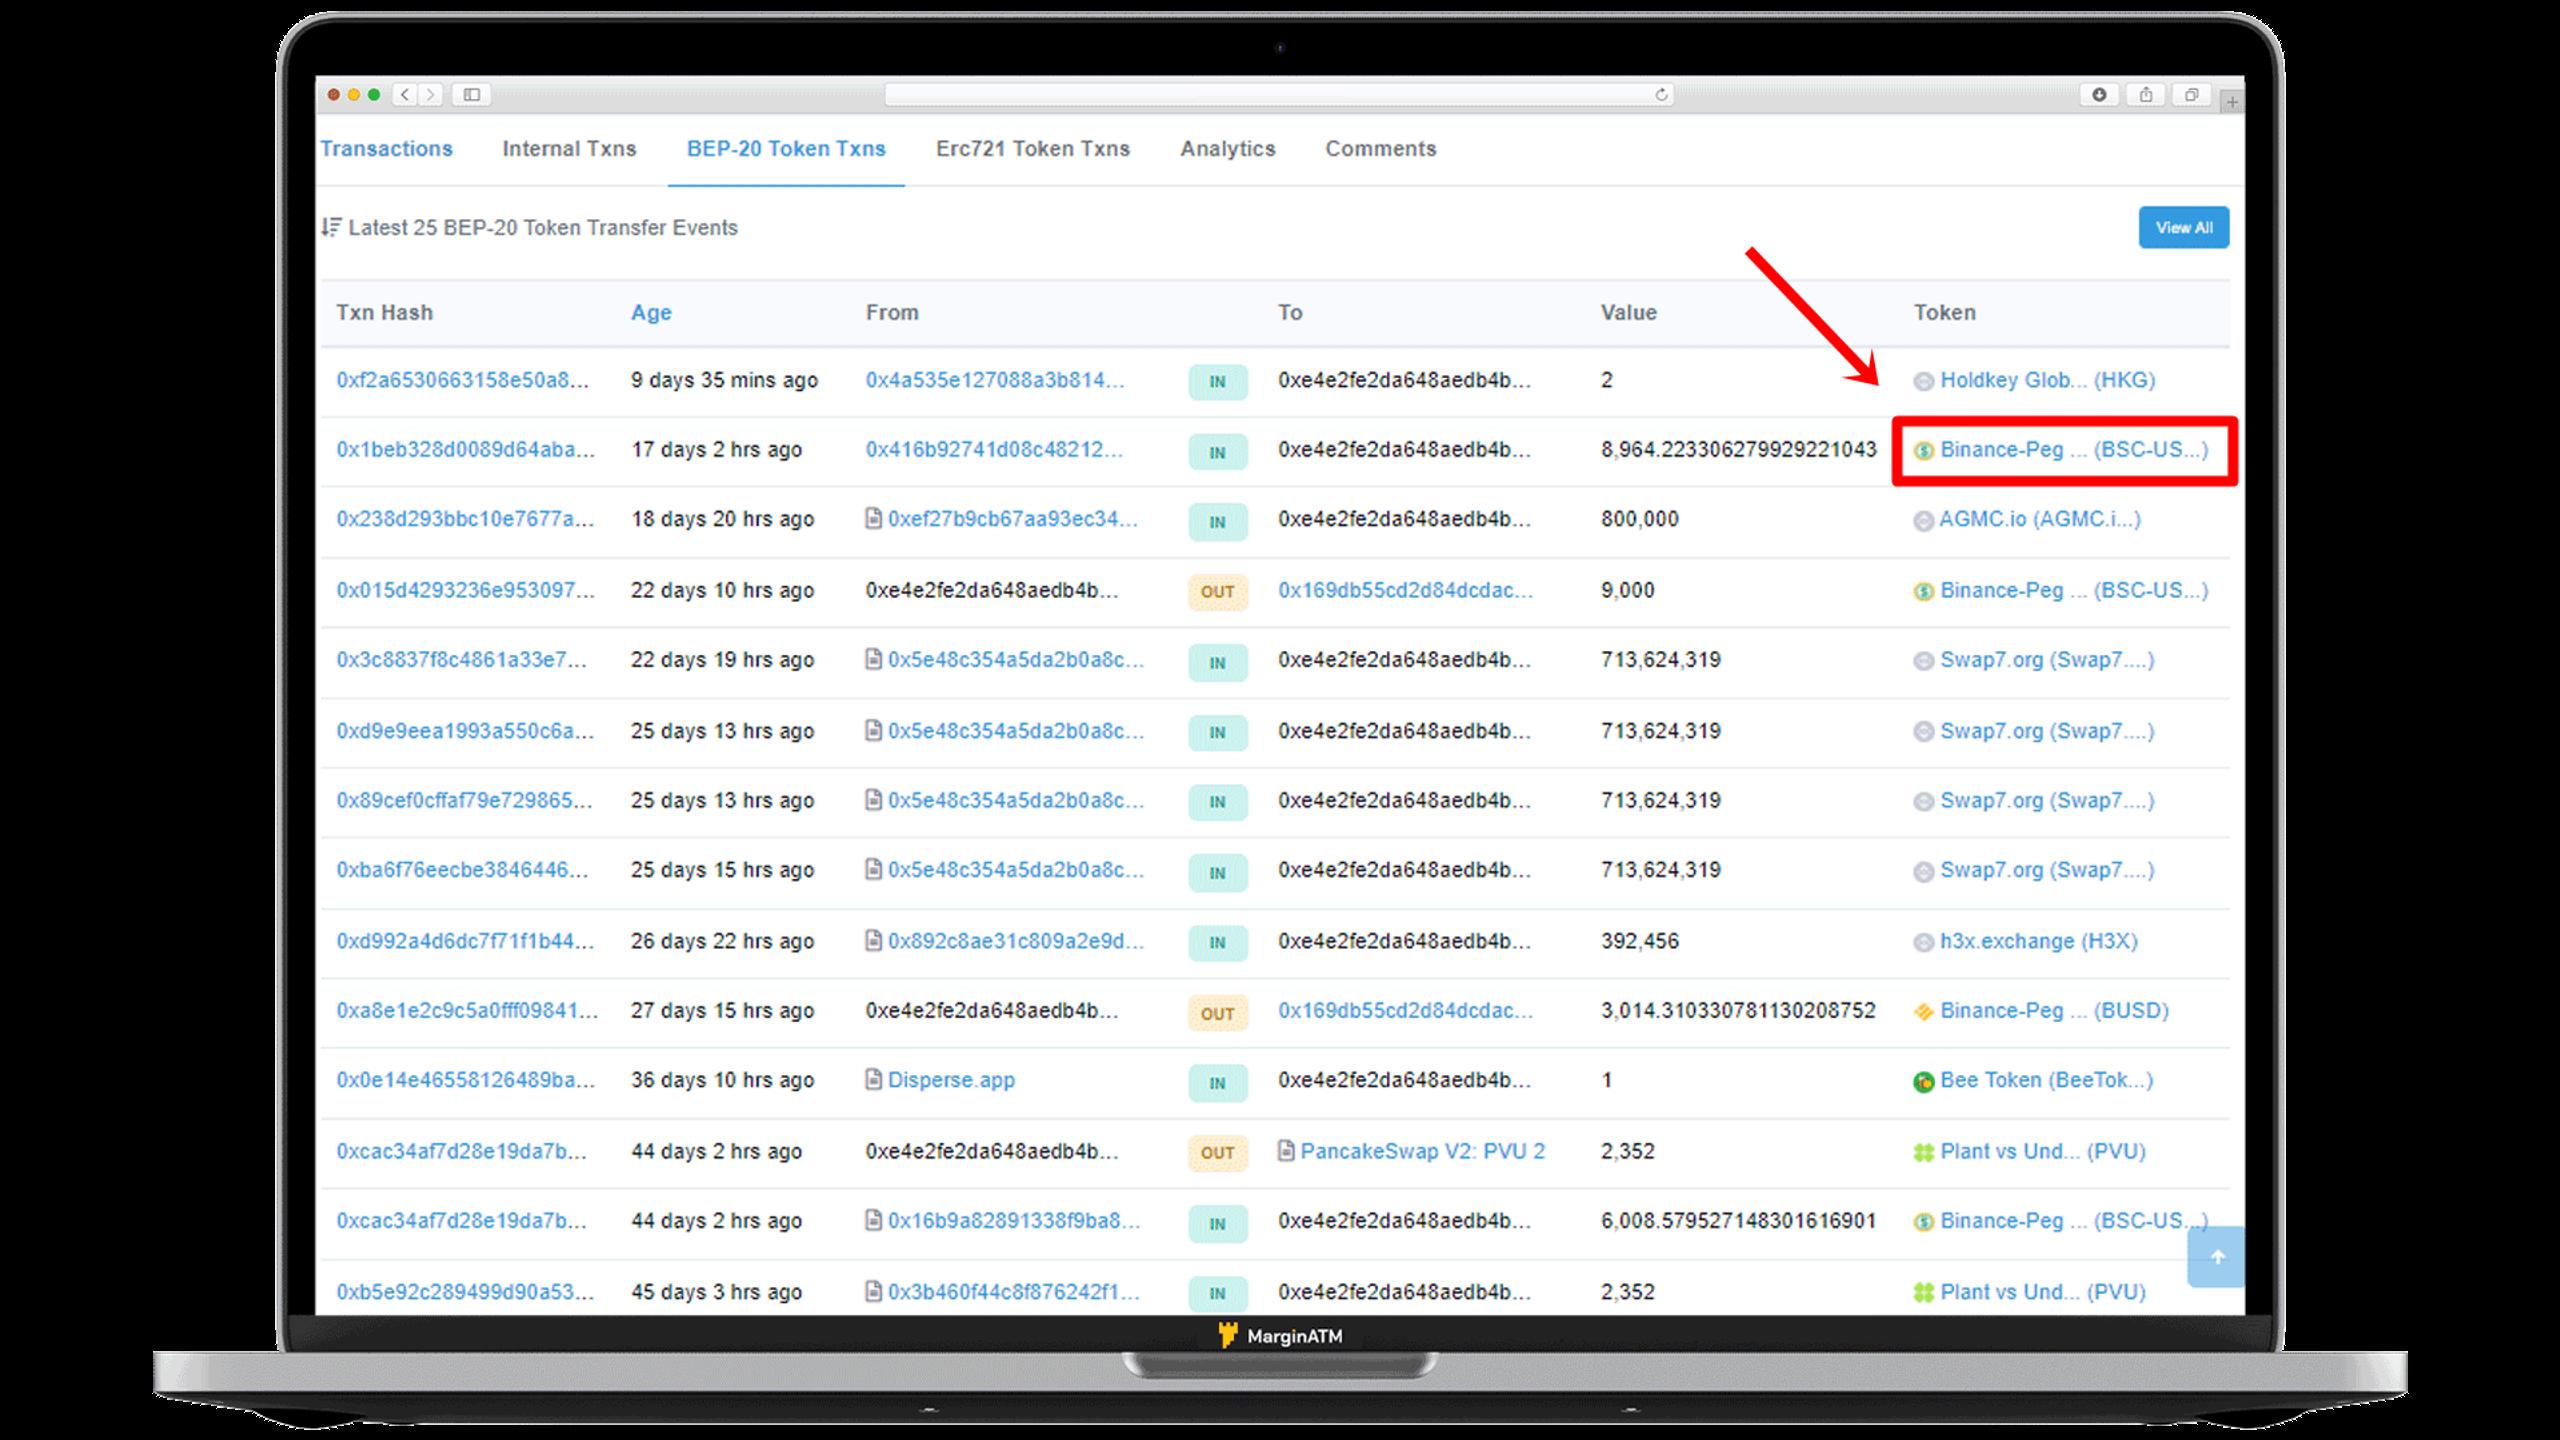Open from address 0x4a535e127088a3b814
This screenshot has height=1440, width=2560.
995,380
